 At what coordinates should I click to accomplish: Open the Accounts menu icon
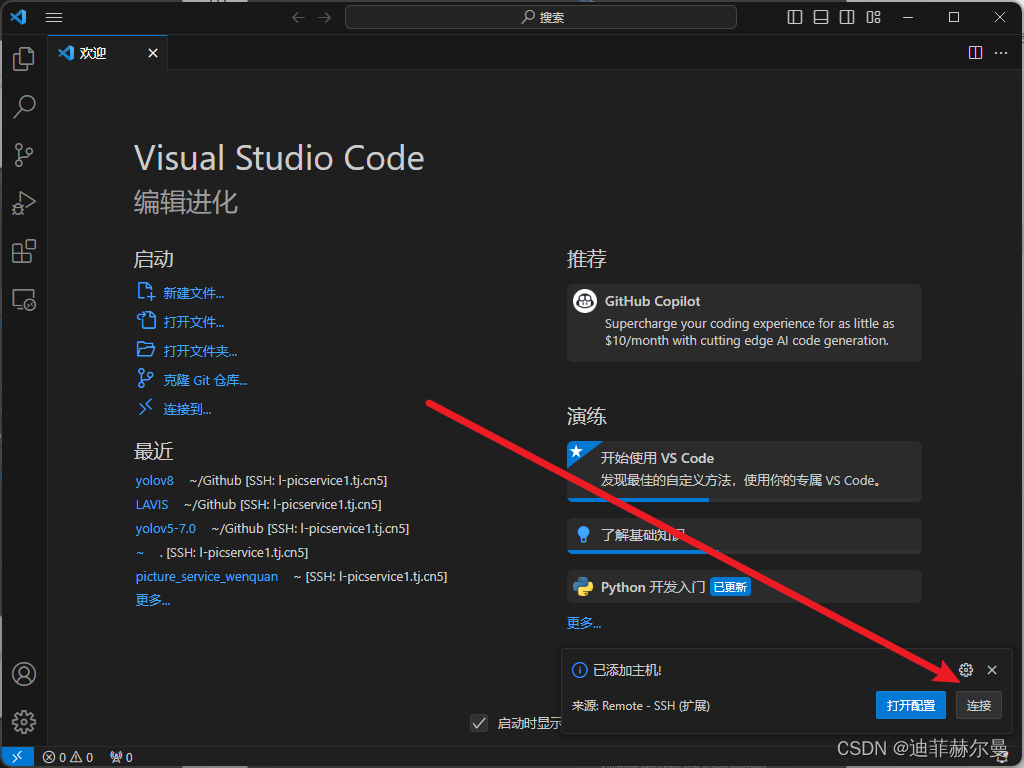pyautogui.click(x=24, y=674)
